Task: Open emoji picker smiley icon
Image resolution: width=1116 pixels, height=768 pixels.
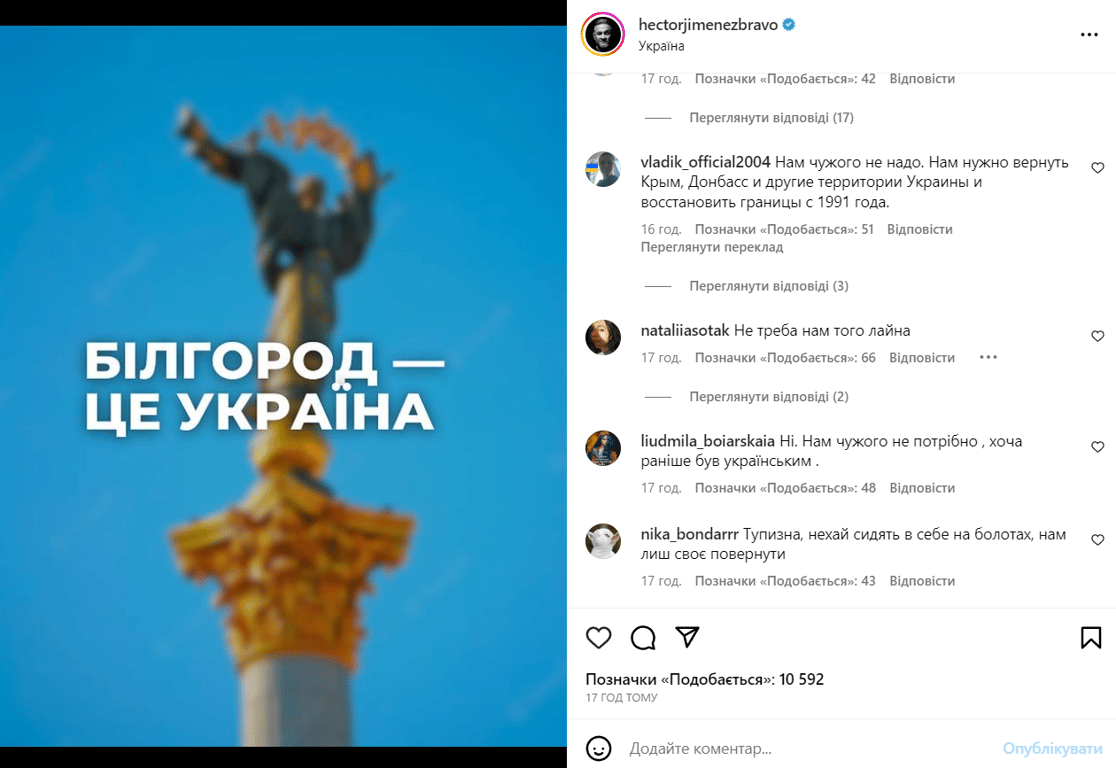Action: pyautogui.click(x=599, y=749)
